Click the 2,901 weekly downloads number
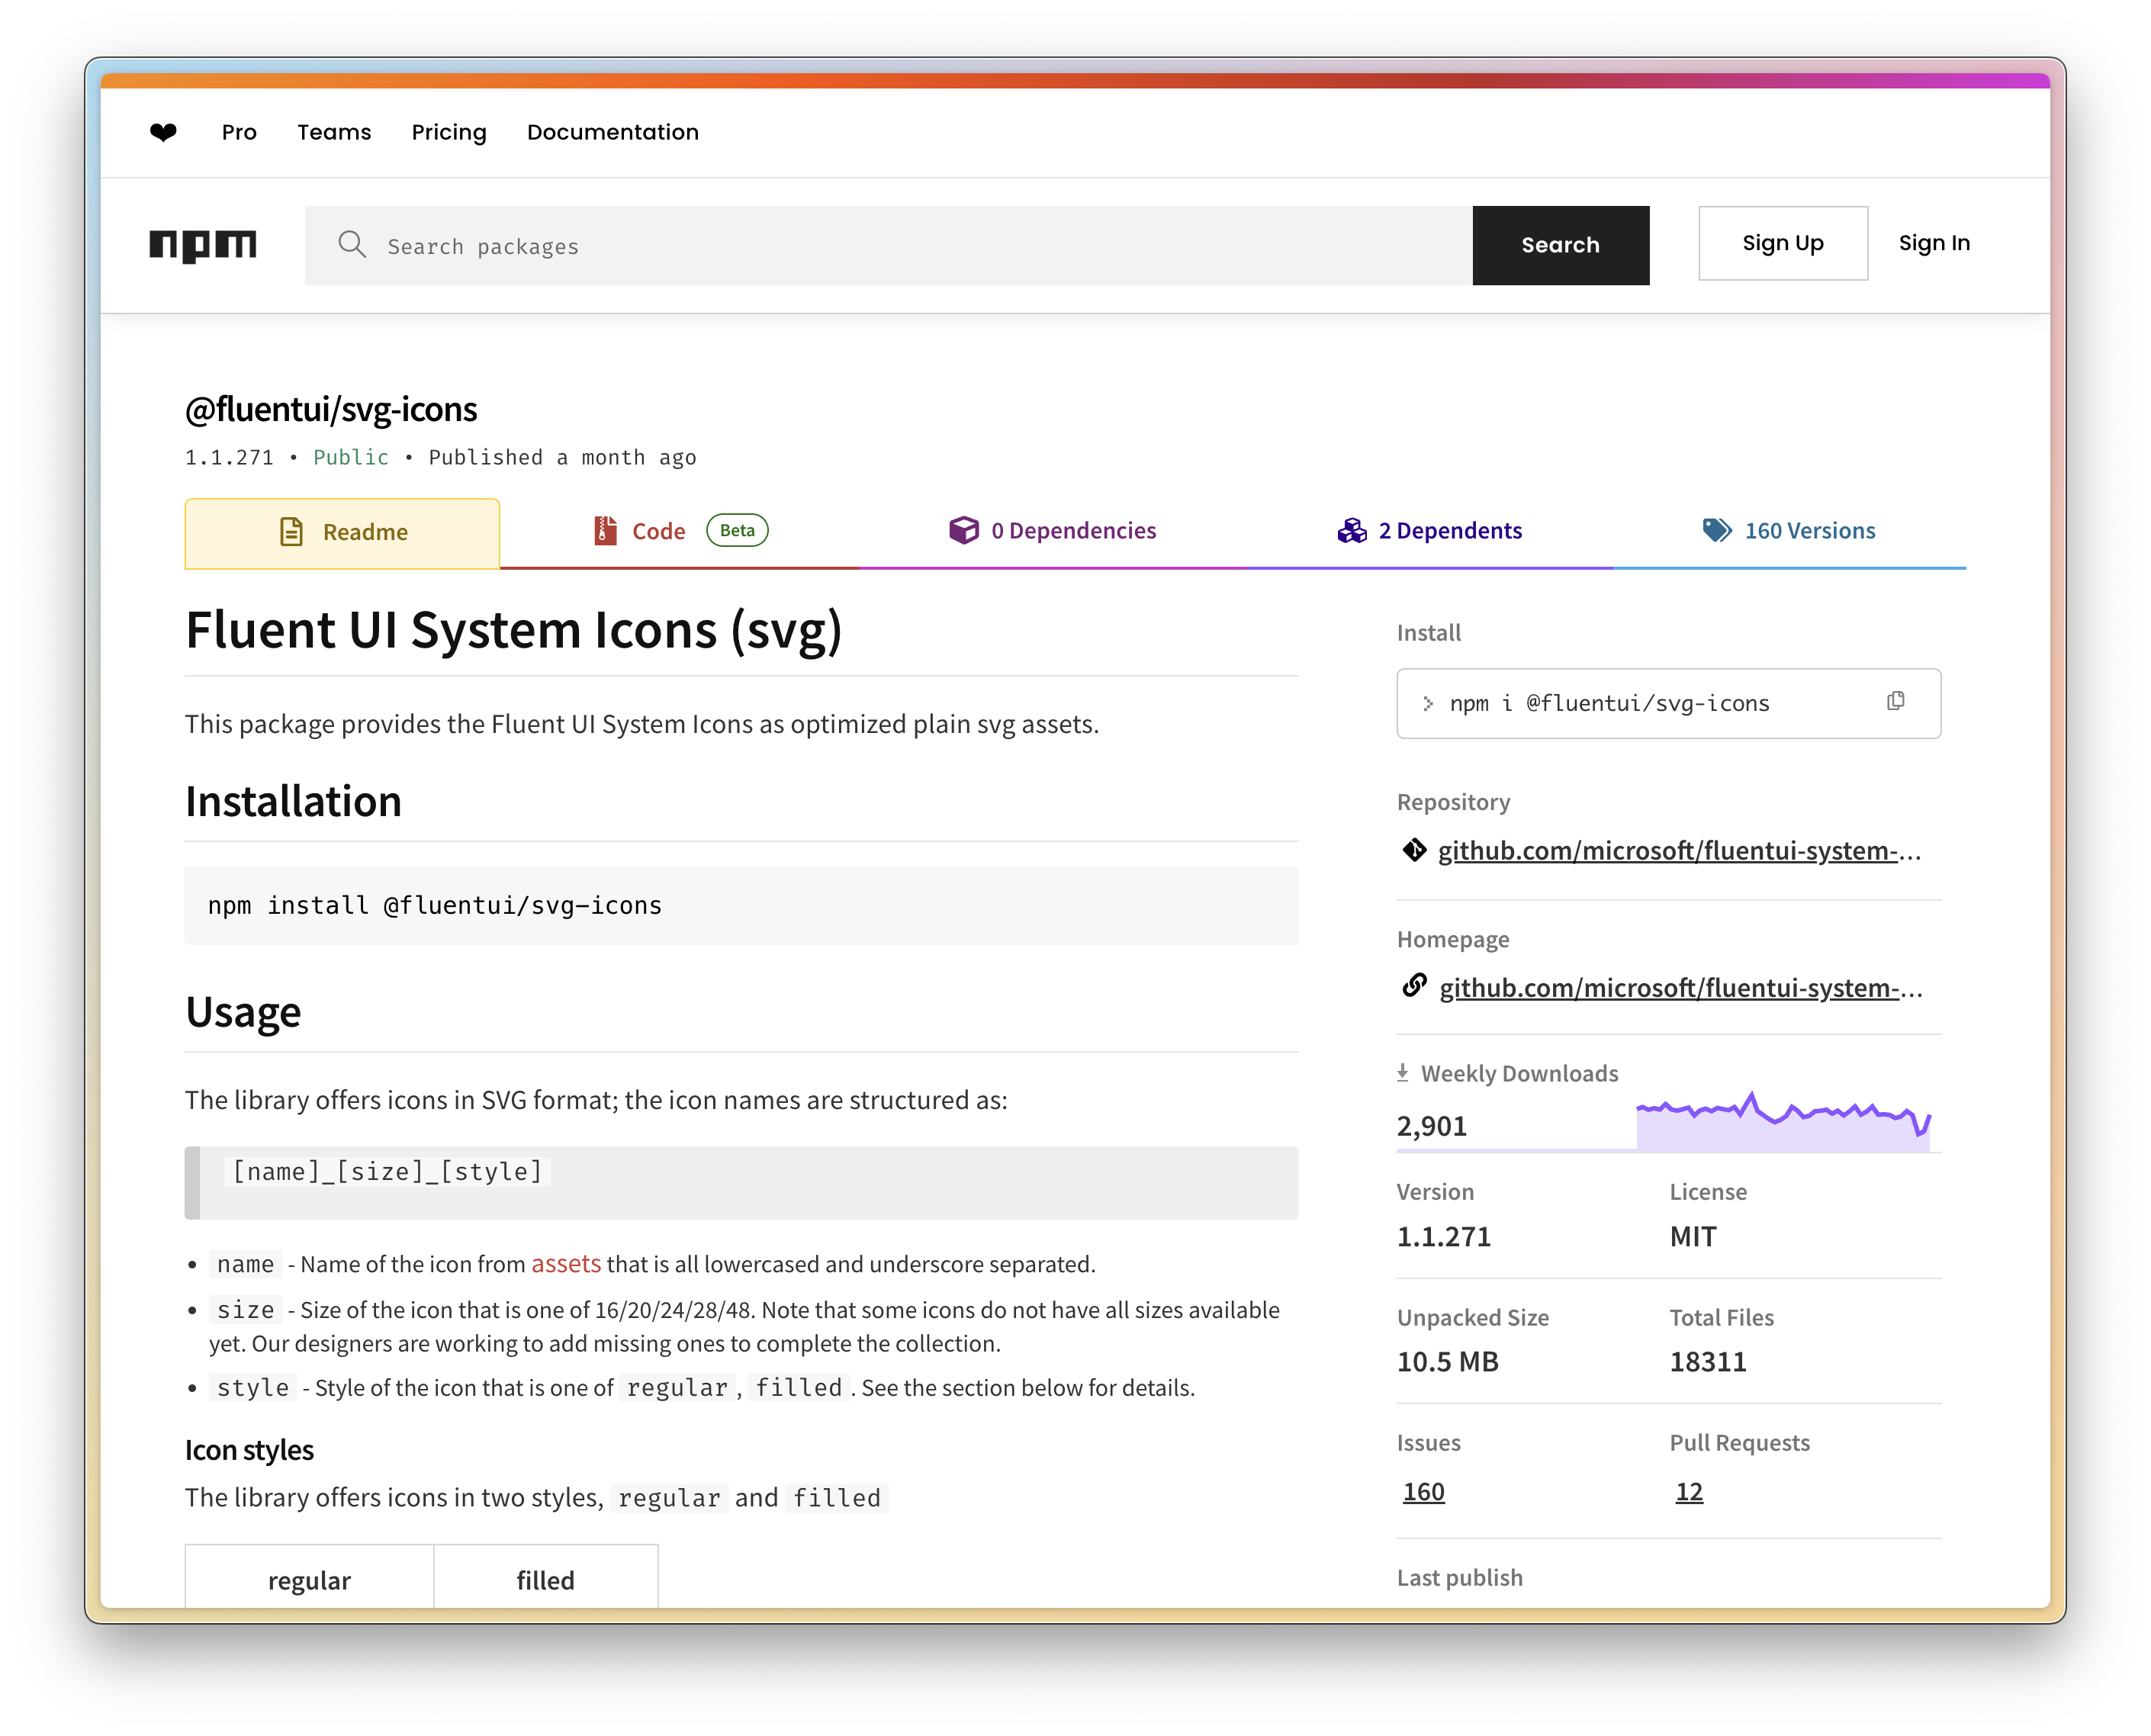Screen dimensions: 2151x1736 [x=1431, y=1126]
